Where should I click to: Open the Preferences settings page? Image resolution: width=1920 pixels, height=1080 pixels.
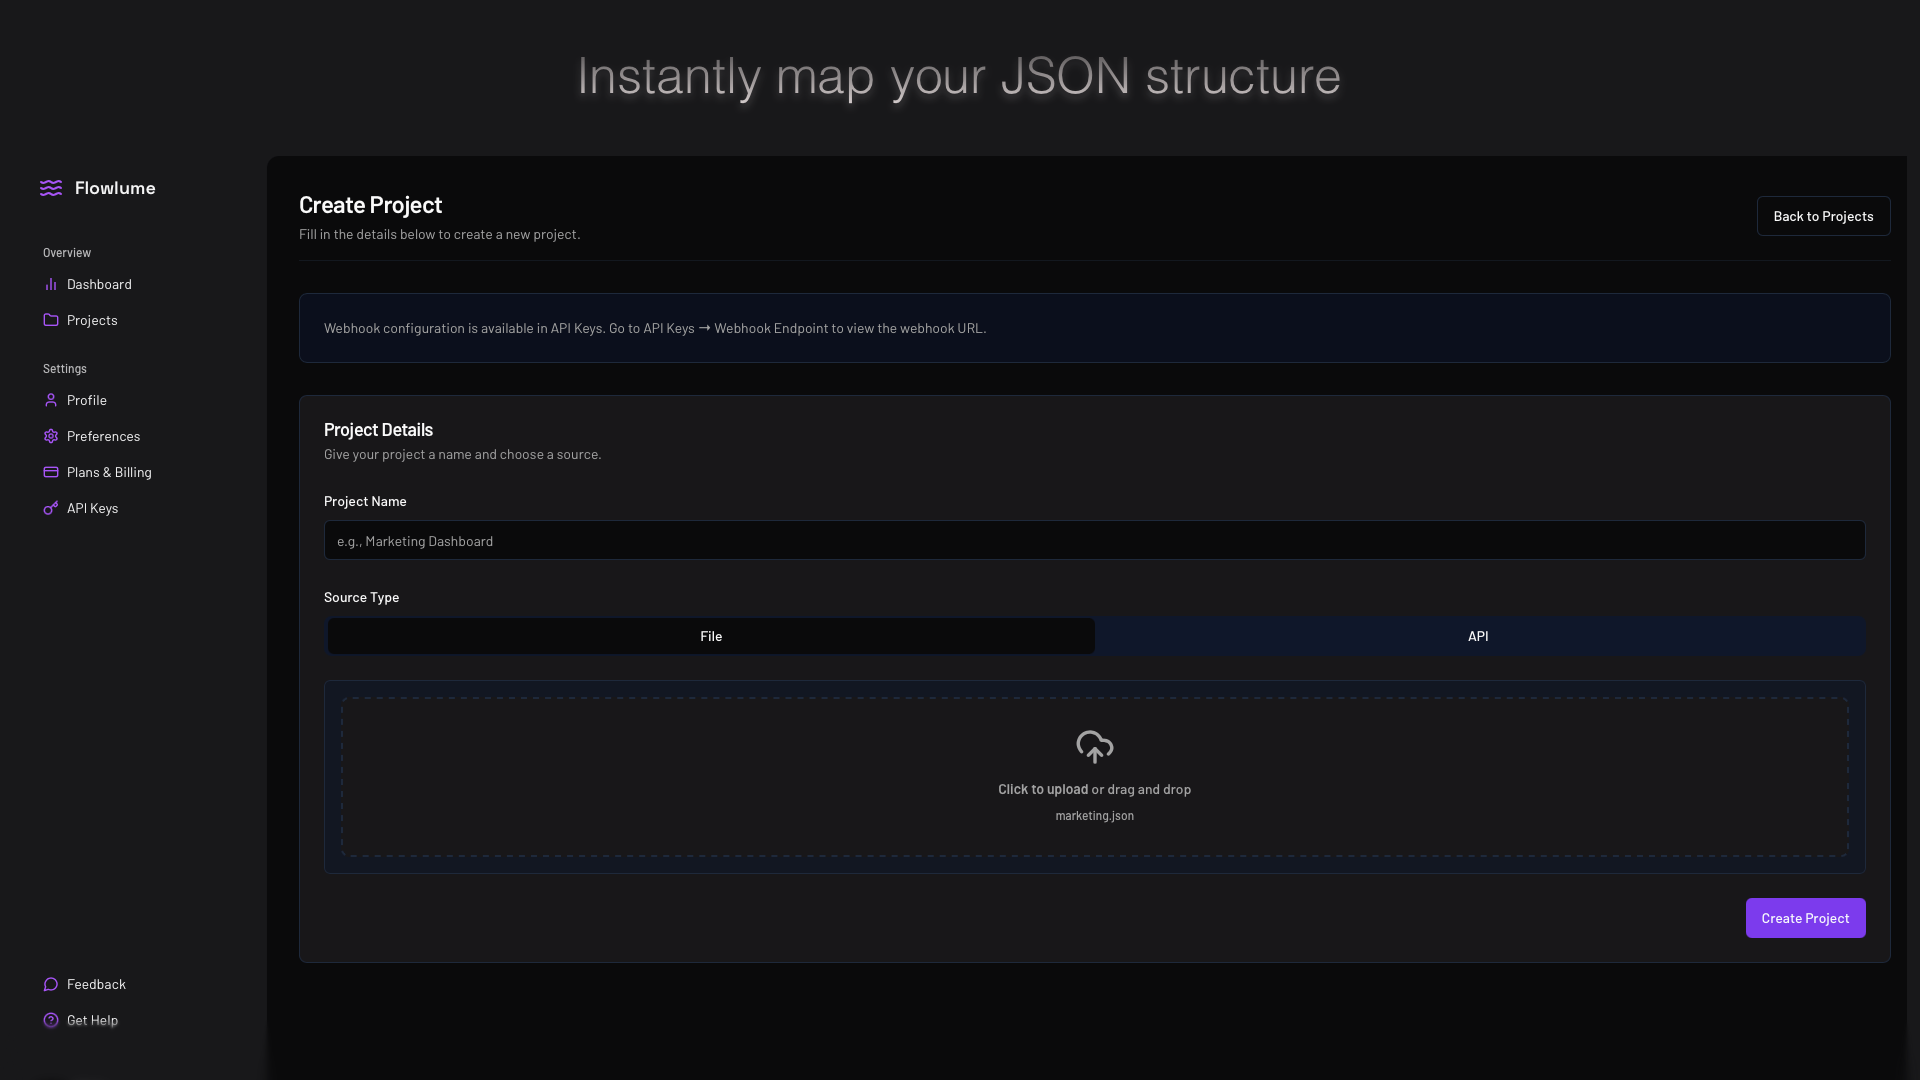(x=103, y=436)
